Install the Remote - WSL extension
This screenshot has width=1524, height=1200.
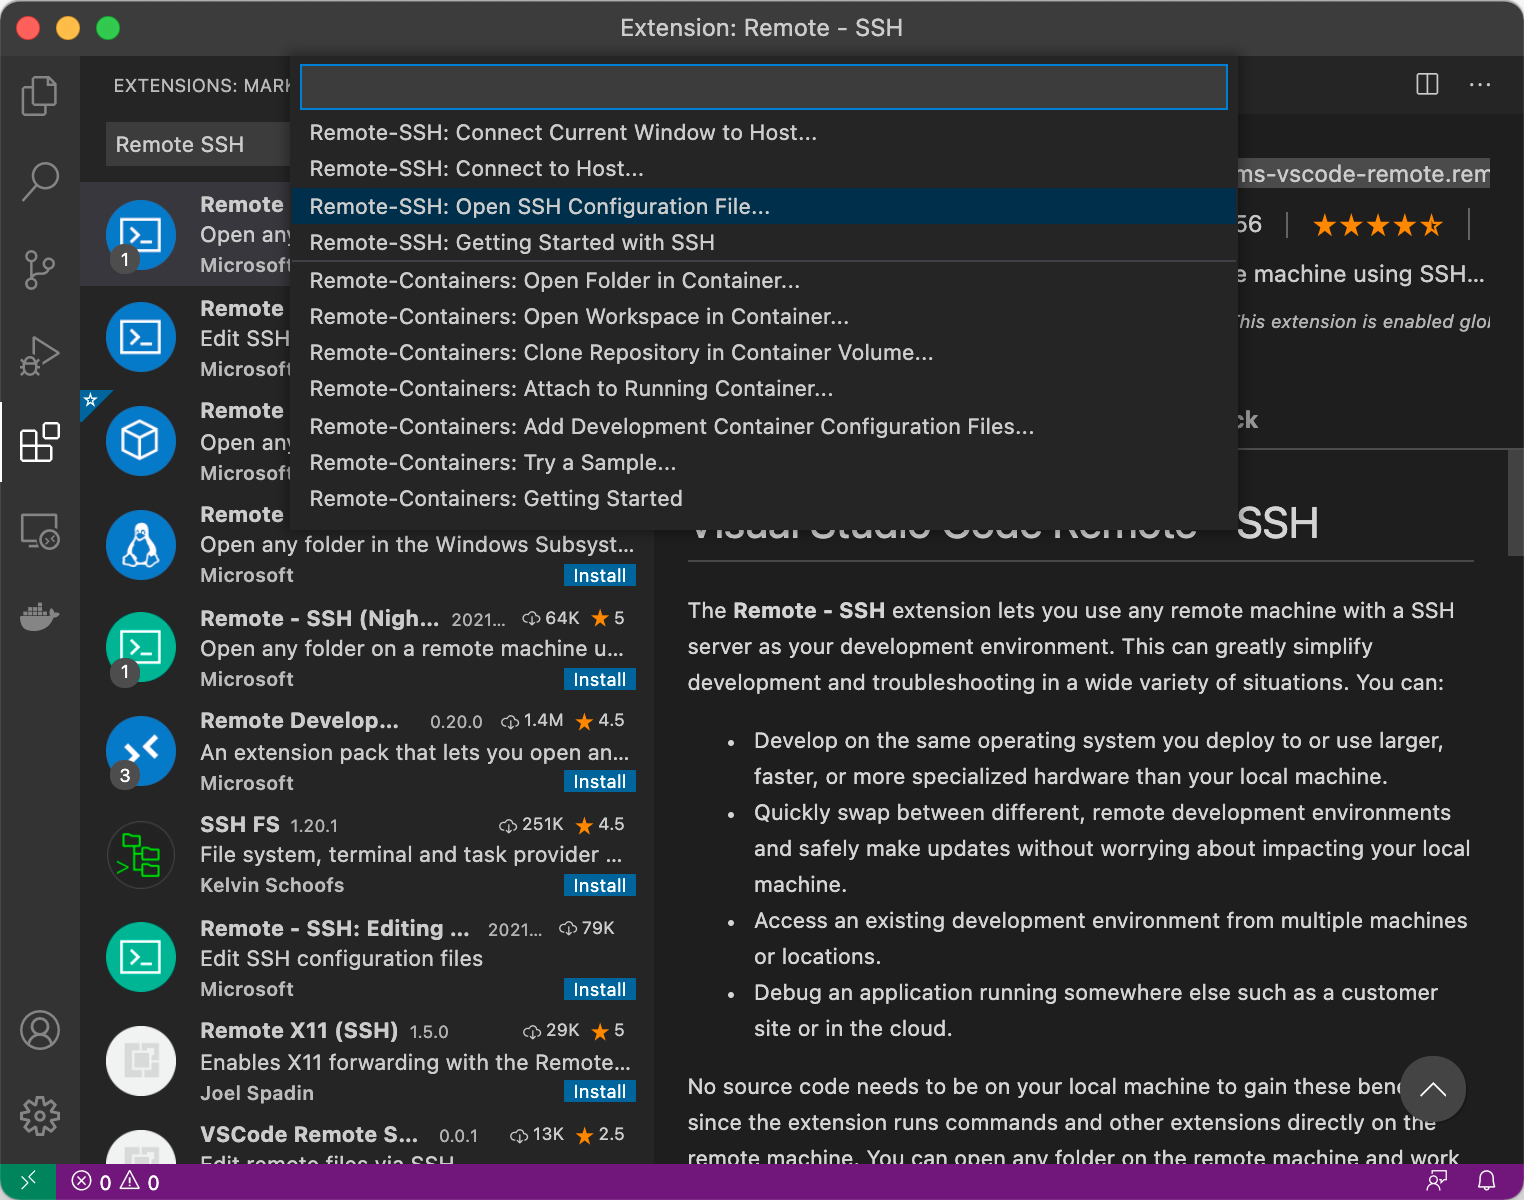[x=599, y=576]
